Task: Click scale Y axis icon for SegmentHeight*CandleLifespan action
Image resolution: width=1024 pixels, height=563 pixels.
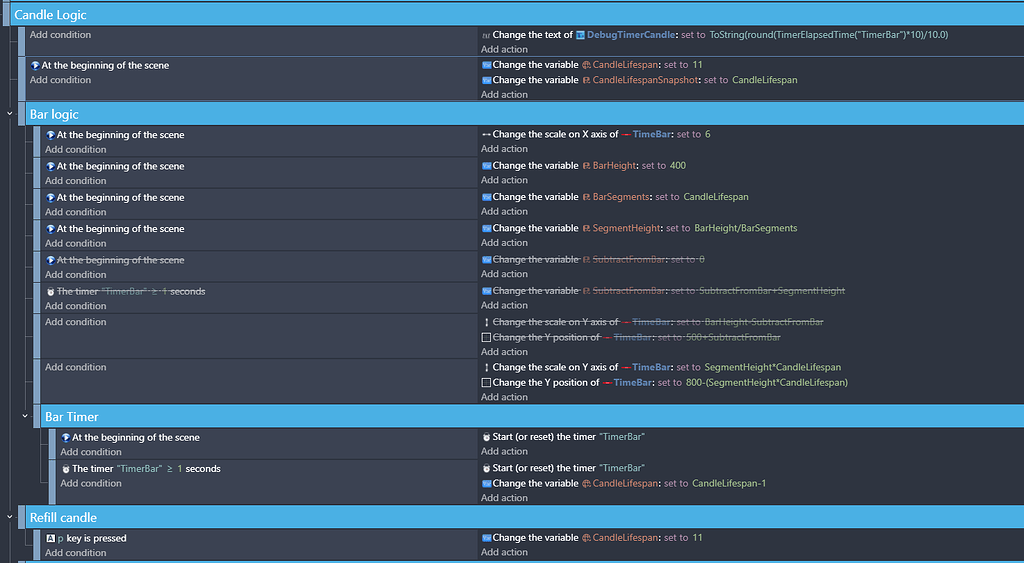Action: point(486,368)
